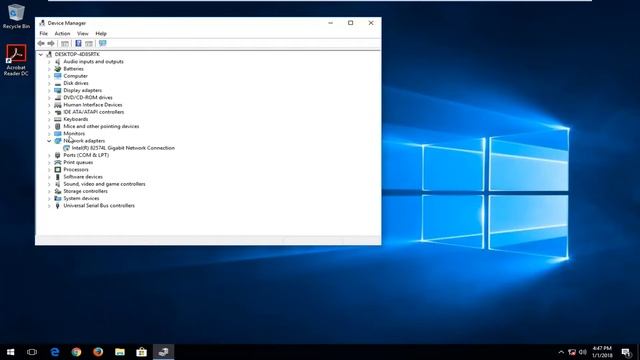Viewport: 640px width, 360px height.
Task: Open the View menu
Action: [x=83, y=33]
